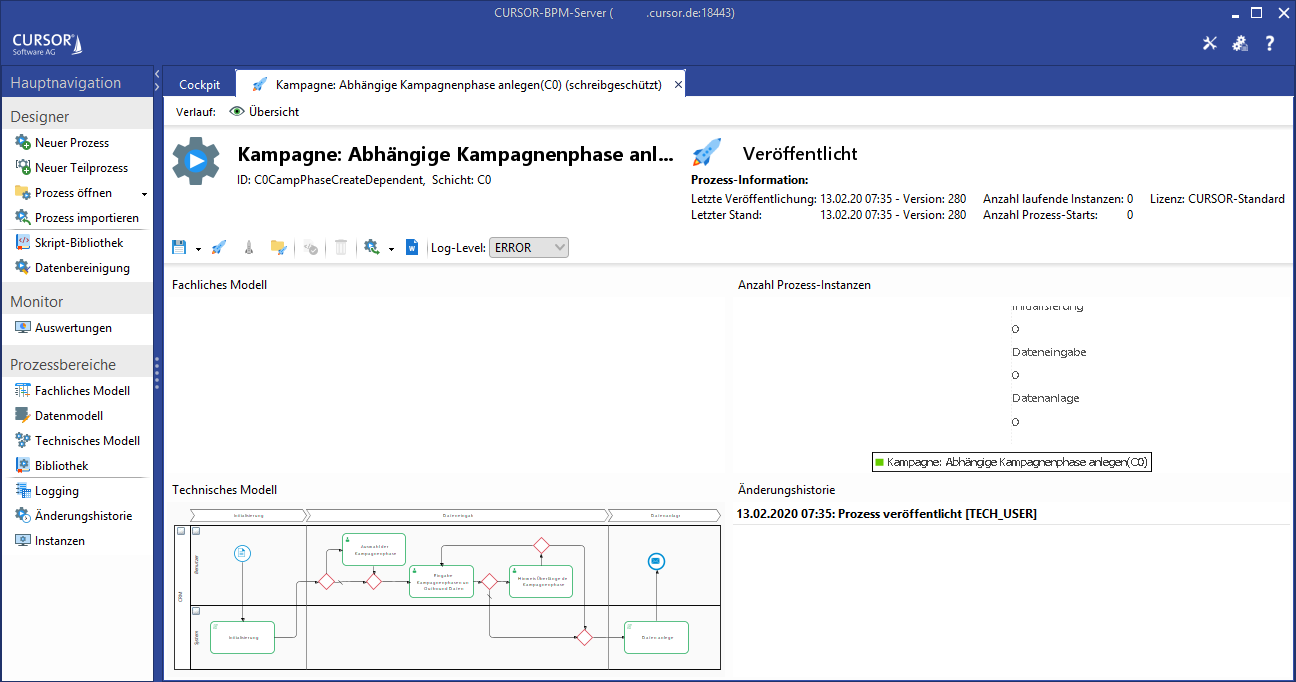
Task: Click the puzzle gears icon in header
Action: 1240,43
